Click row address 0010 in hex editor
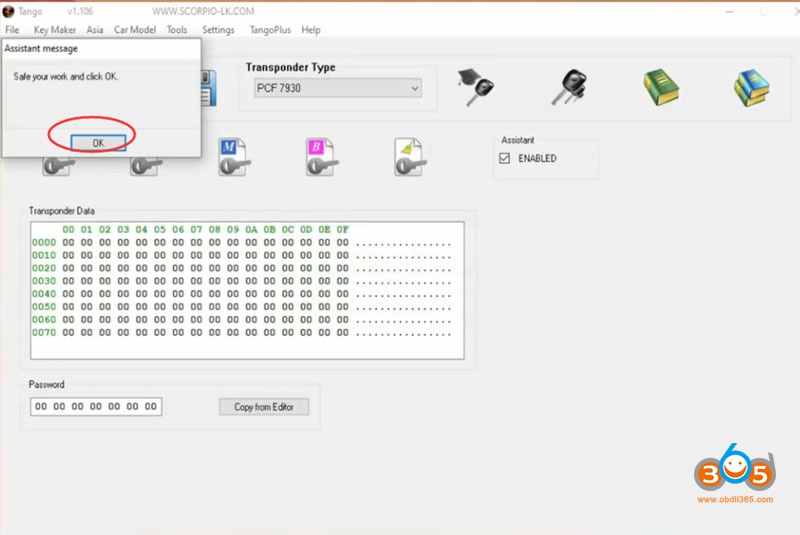 (44, 256)
